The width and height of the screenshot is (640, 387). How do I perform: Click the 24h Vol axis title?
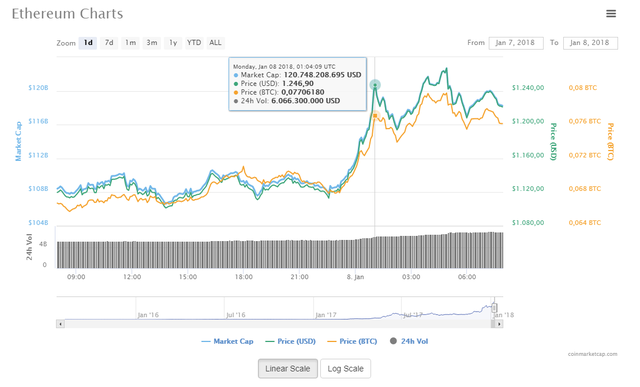[29, 247]
